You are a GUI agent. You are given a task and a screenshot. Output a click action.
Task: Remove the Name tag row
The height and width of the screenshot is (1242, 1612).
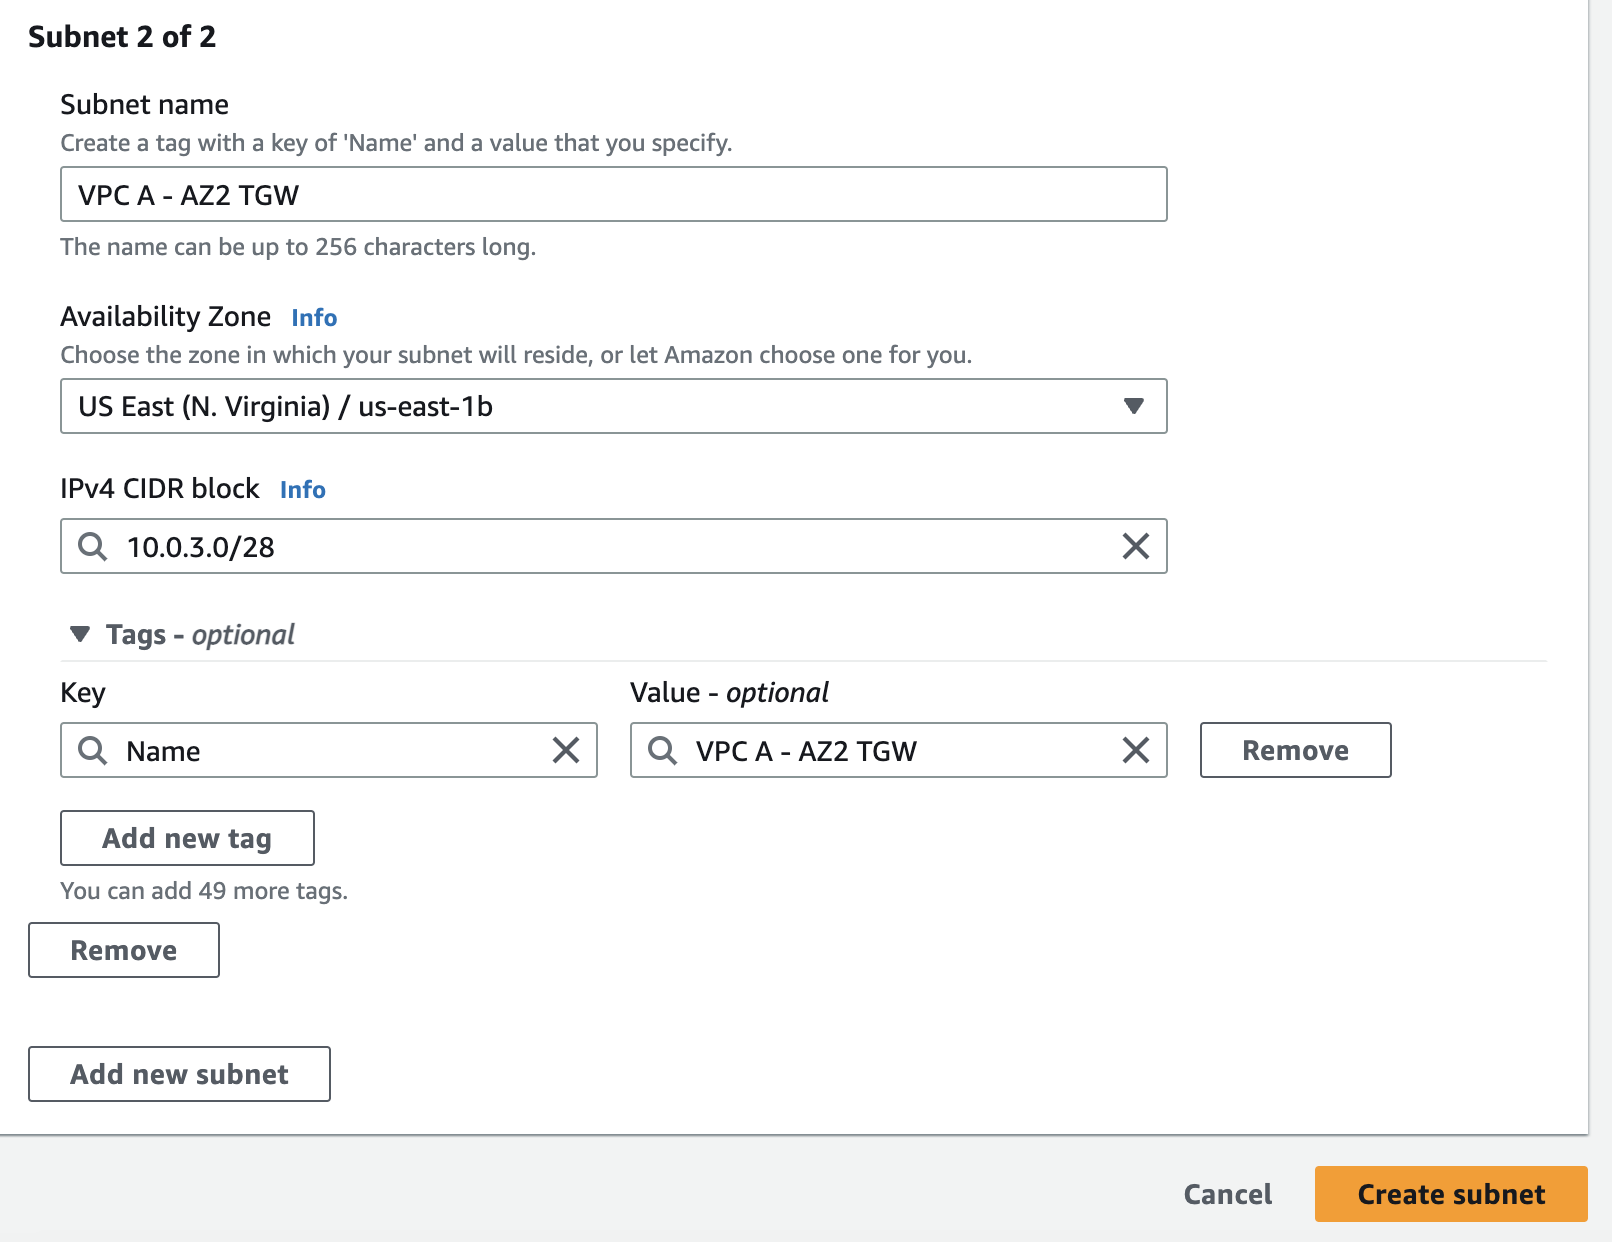pos(1295,750)
